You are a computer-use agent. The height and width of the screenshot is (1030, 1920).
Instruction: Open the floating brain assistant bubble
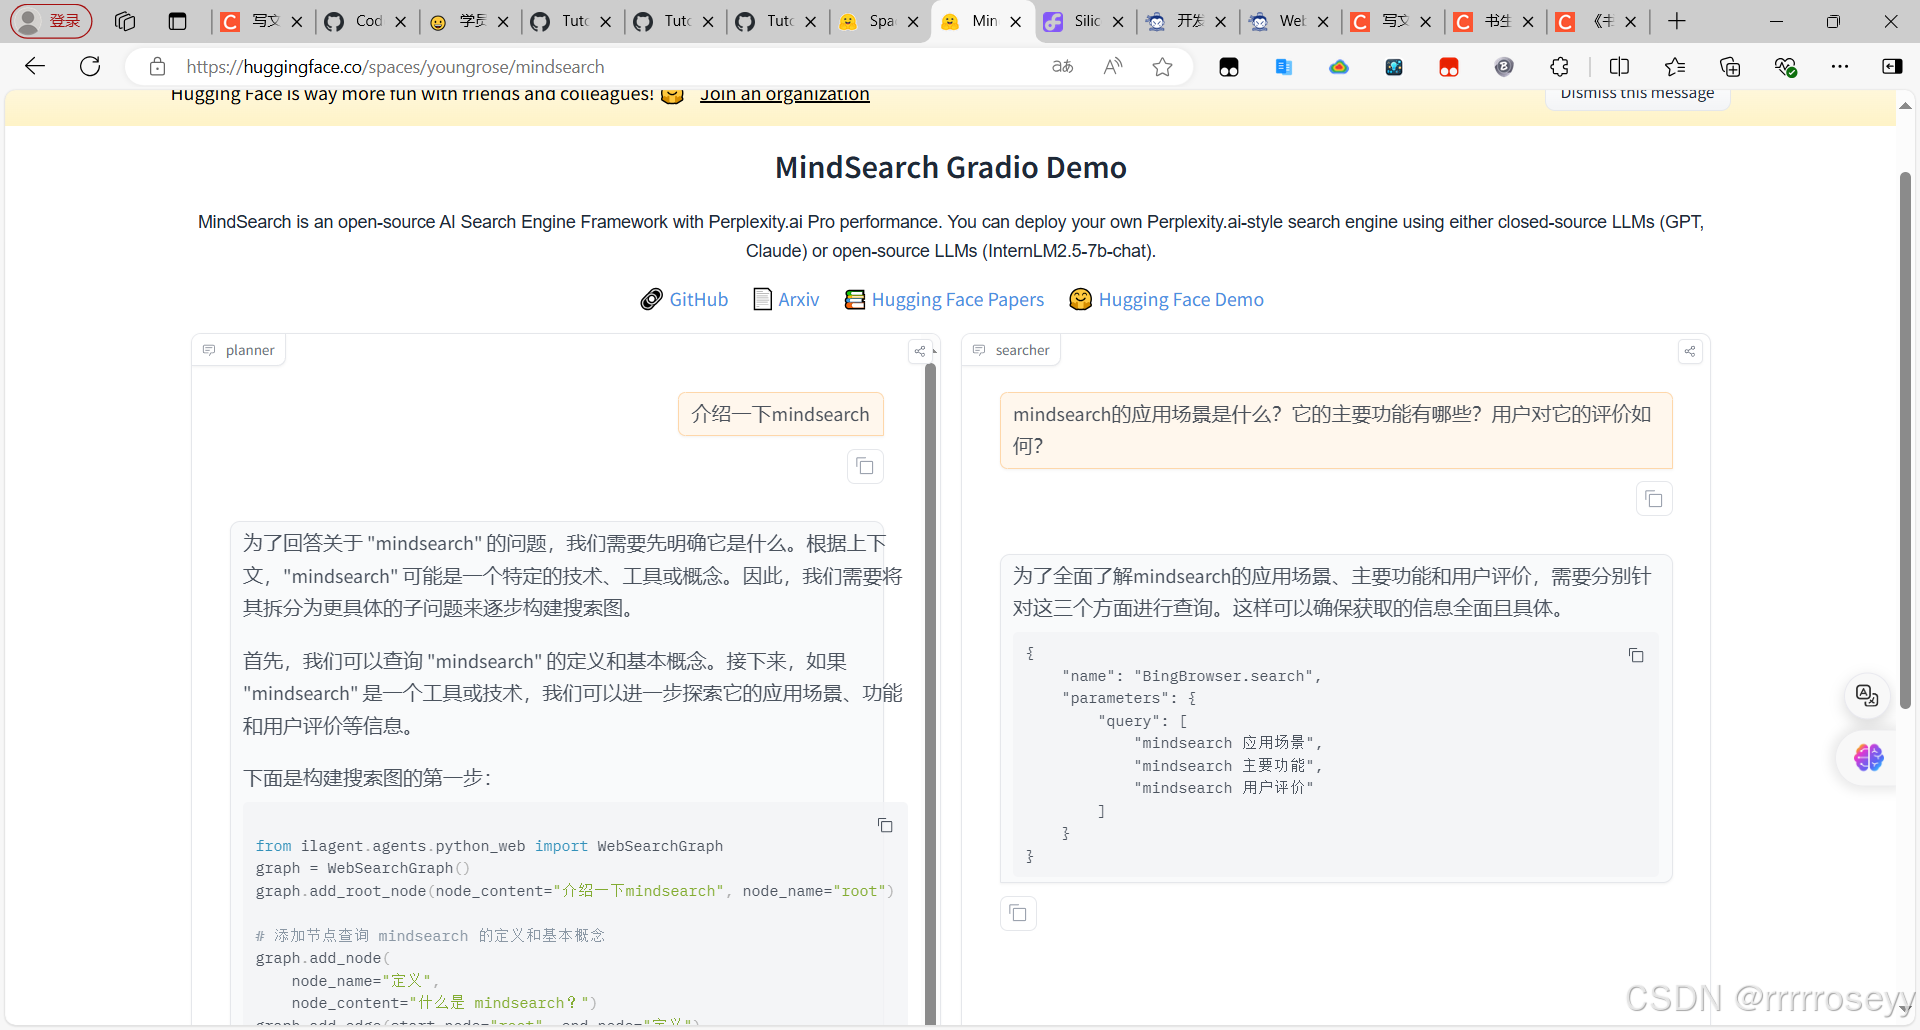[1869, 758]
